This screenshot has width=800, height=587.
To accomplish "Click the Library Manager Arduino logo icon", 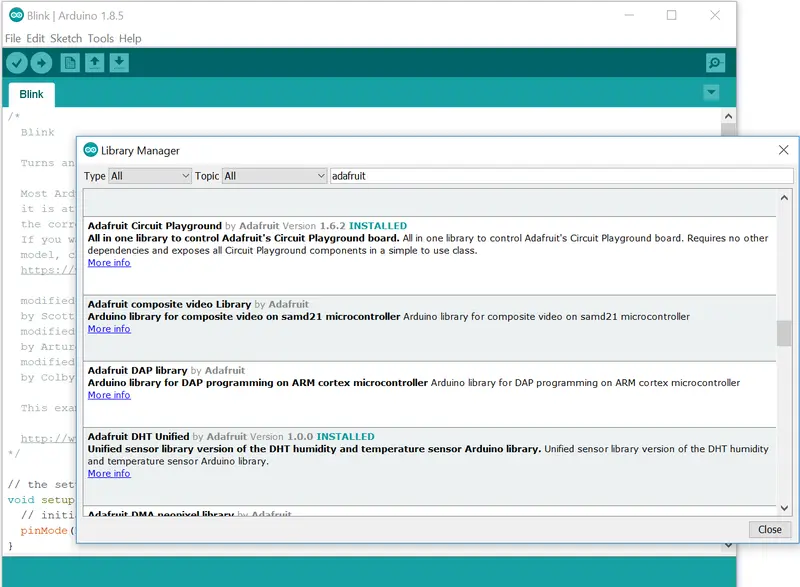I will click(x=91, y=150).
